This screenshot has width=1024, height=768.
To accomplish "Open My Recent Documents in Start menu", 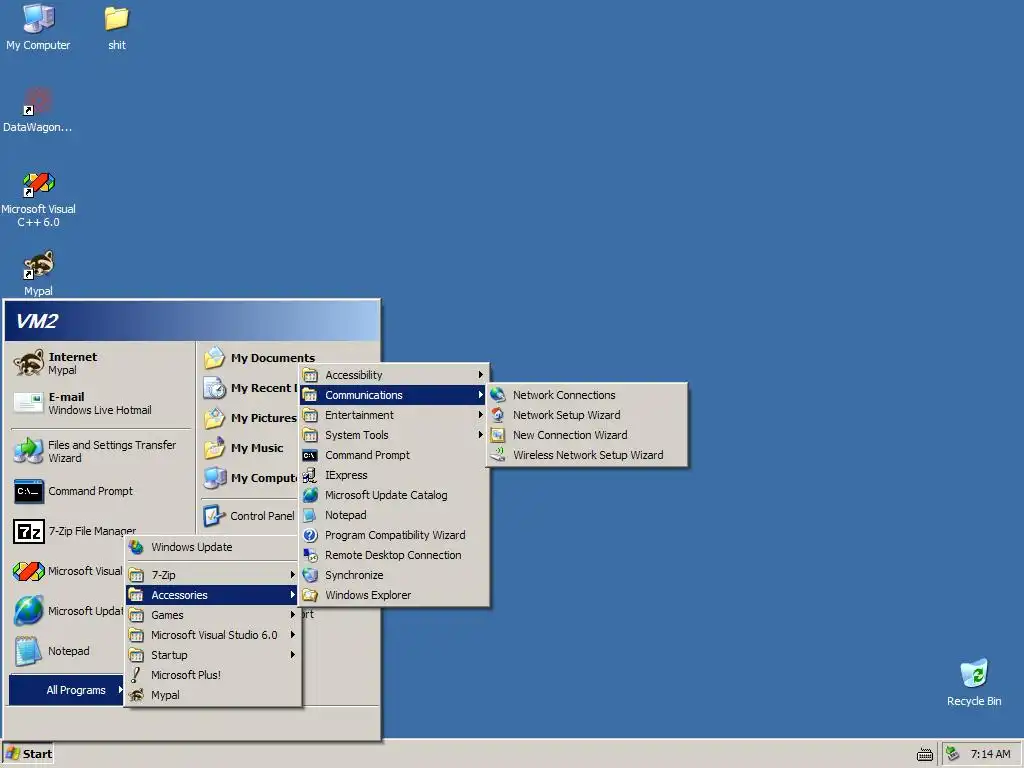I will point(249,388).
